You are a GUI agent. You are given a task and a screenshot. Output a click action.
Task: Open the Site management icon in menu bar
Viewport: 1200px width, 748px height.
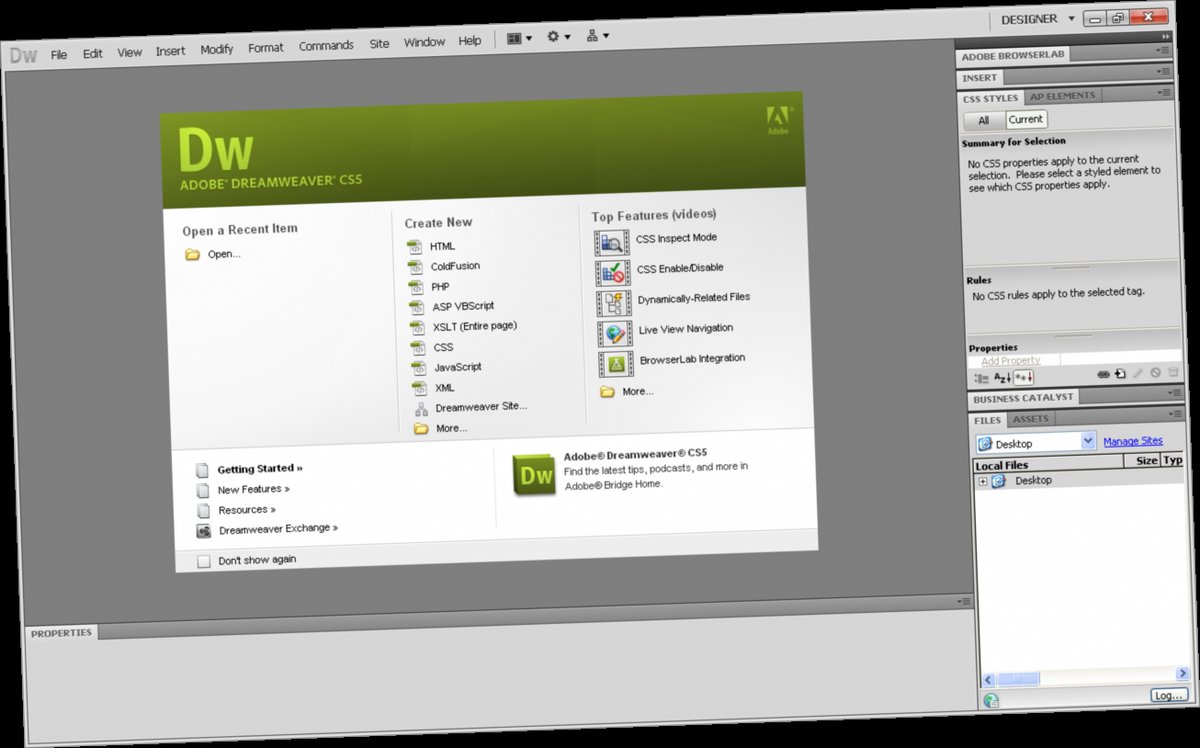(598, 36)
